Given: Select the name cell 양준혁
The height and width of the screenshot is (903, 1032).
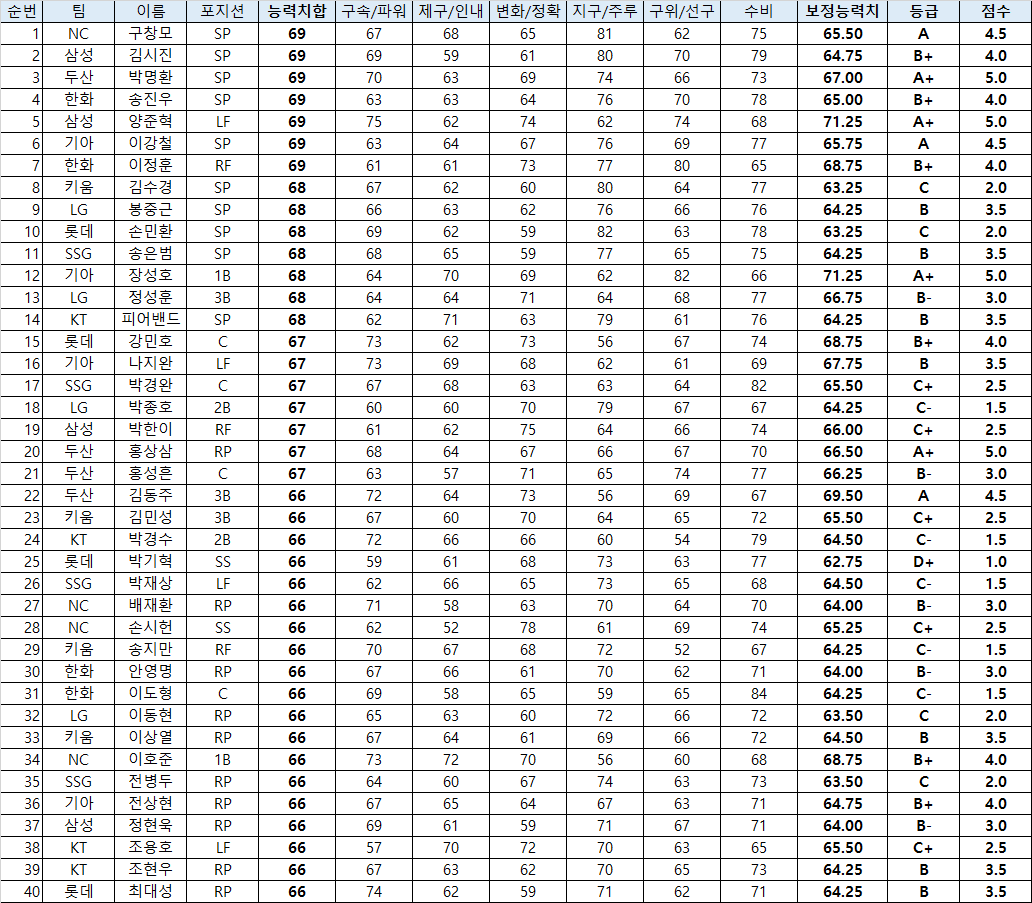Looking at the screenshot, I should point(150,122).
